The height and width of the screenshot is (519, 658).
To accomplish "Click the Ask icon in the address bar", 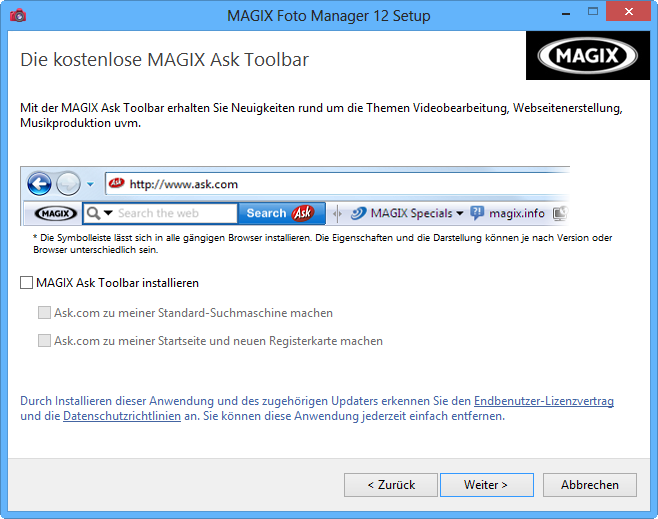I will [x=115, y=184].
